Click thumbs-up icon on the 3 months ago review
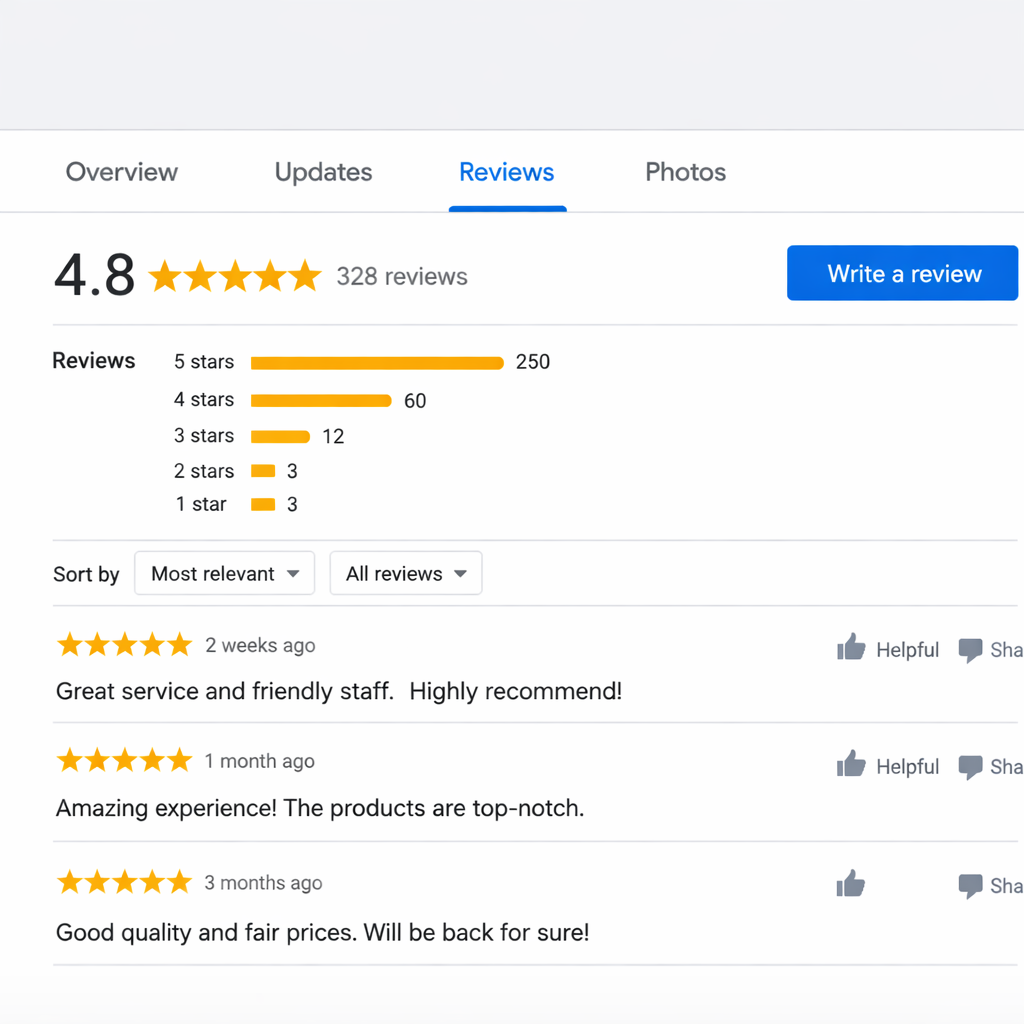This screenshot has height=1024, width=1024. pyautogui.click(x=851, y=884)
